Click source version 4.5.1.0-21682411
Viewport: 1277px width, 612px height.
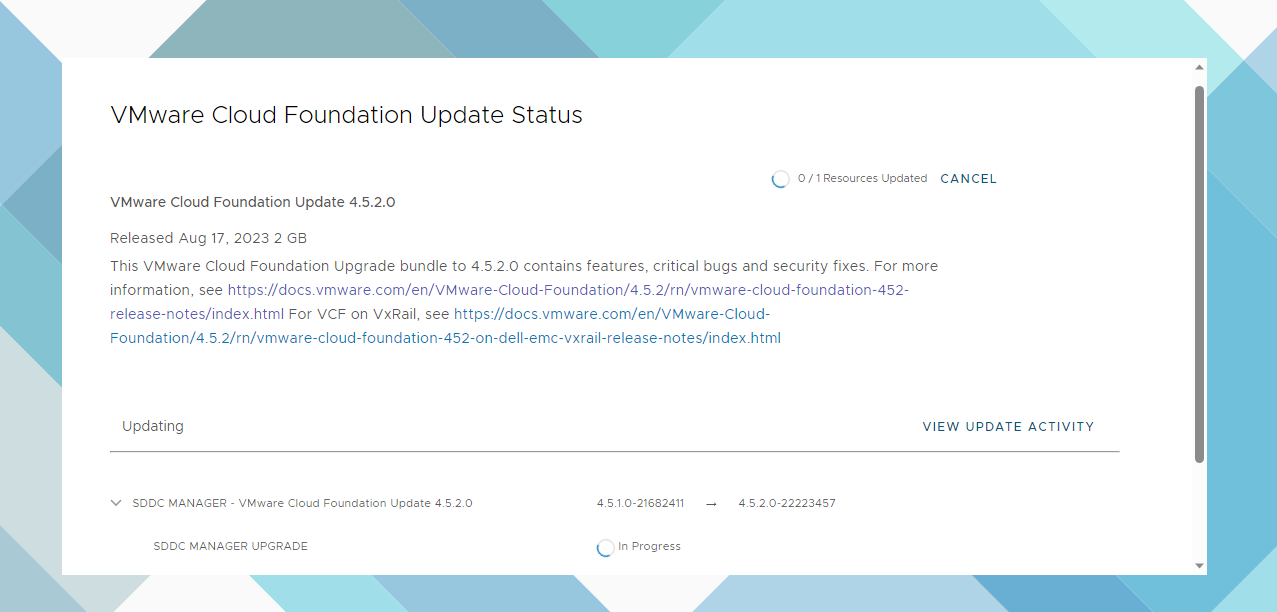coord(640,504)
